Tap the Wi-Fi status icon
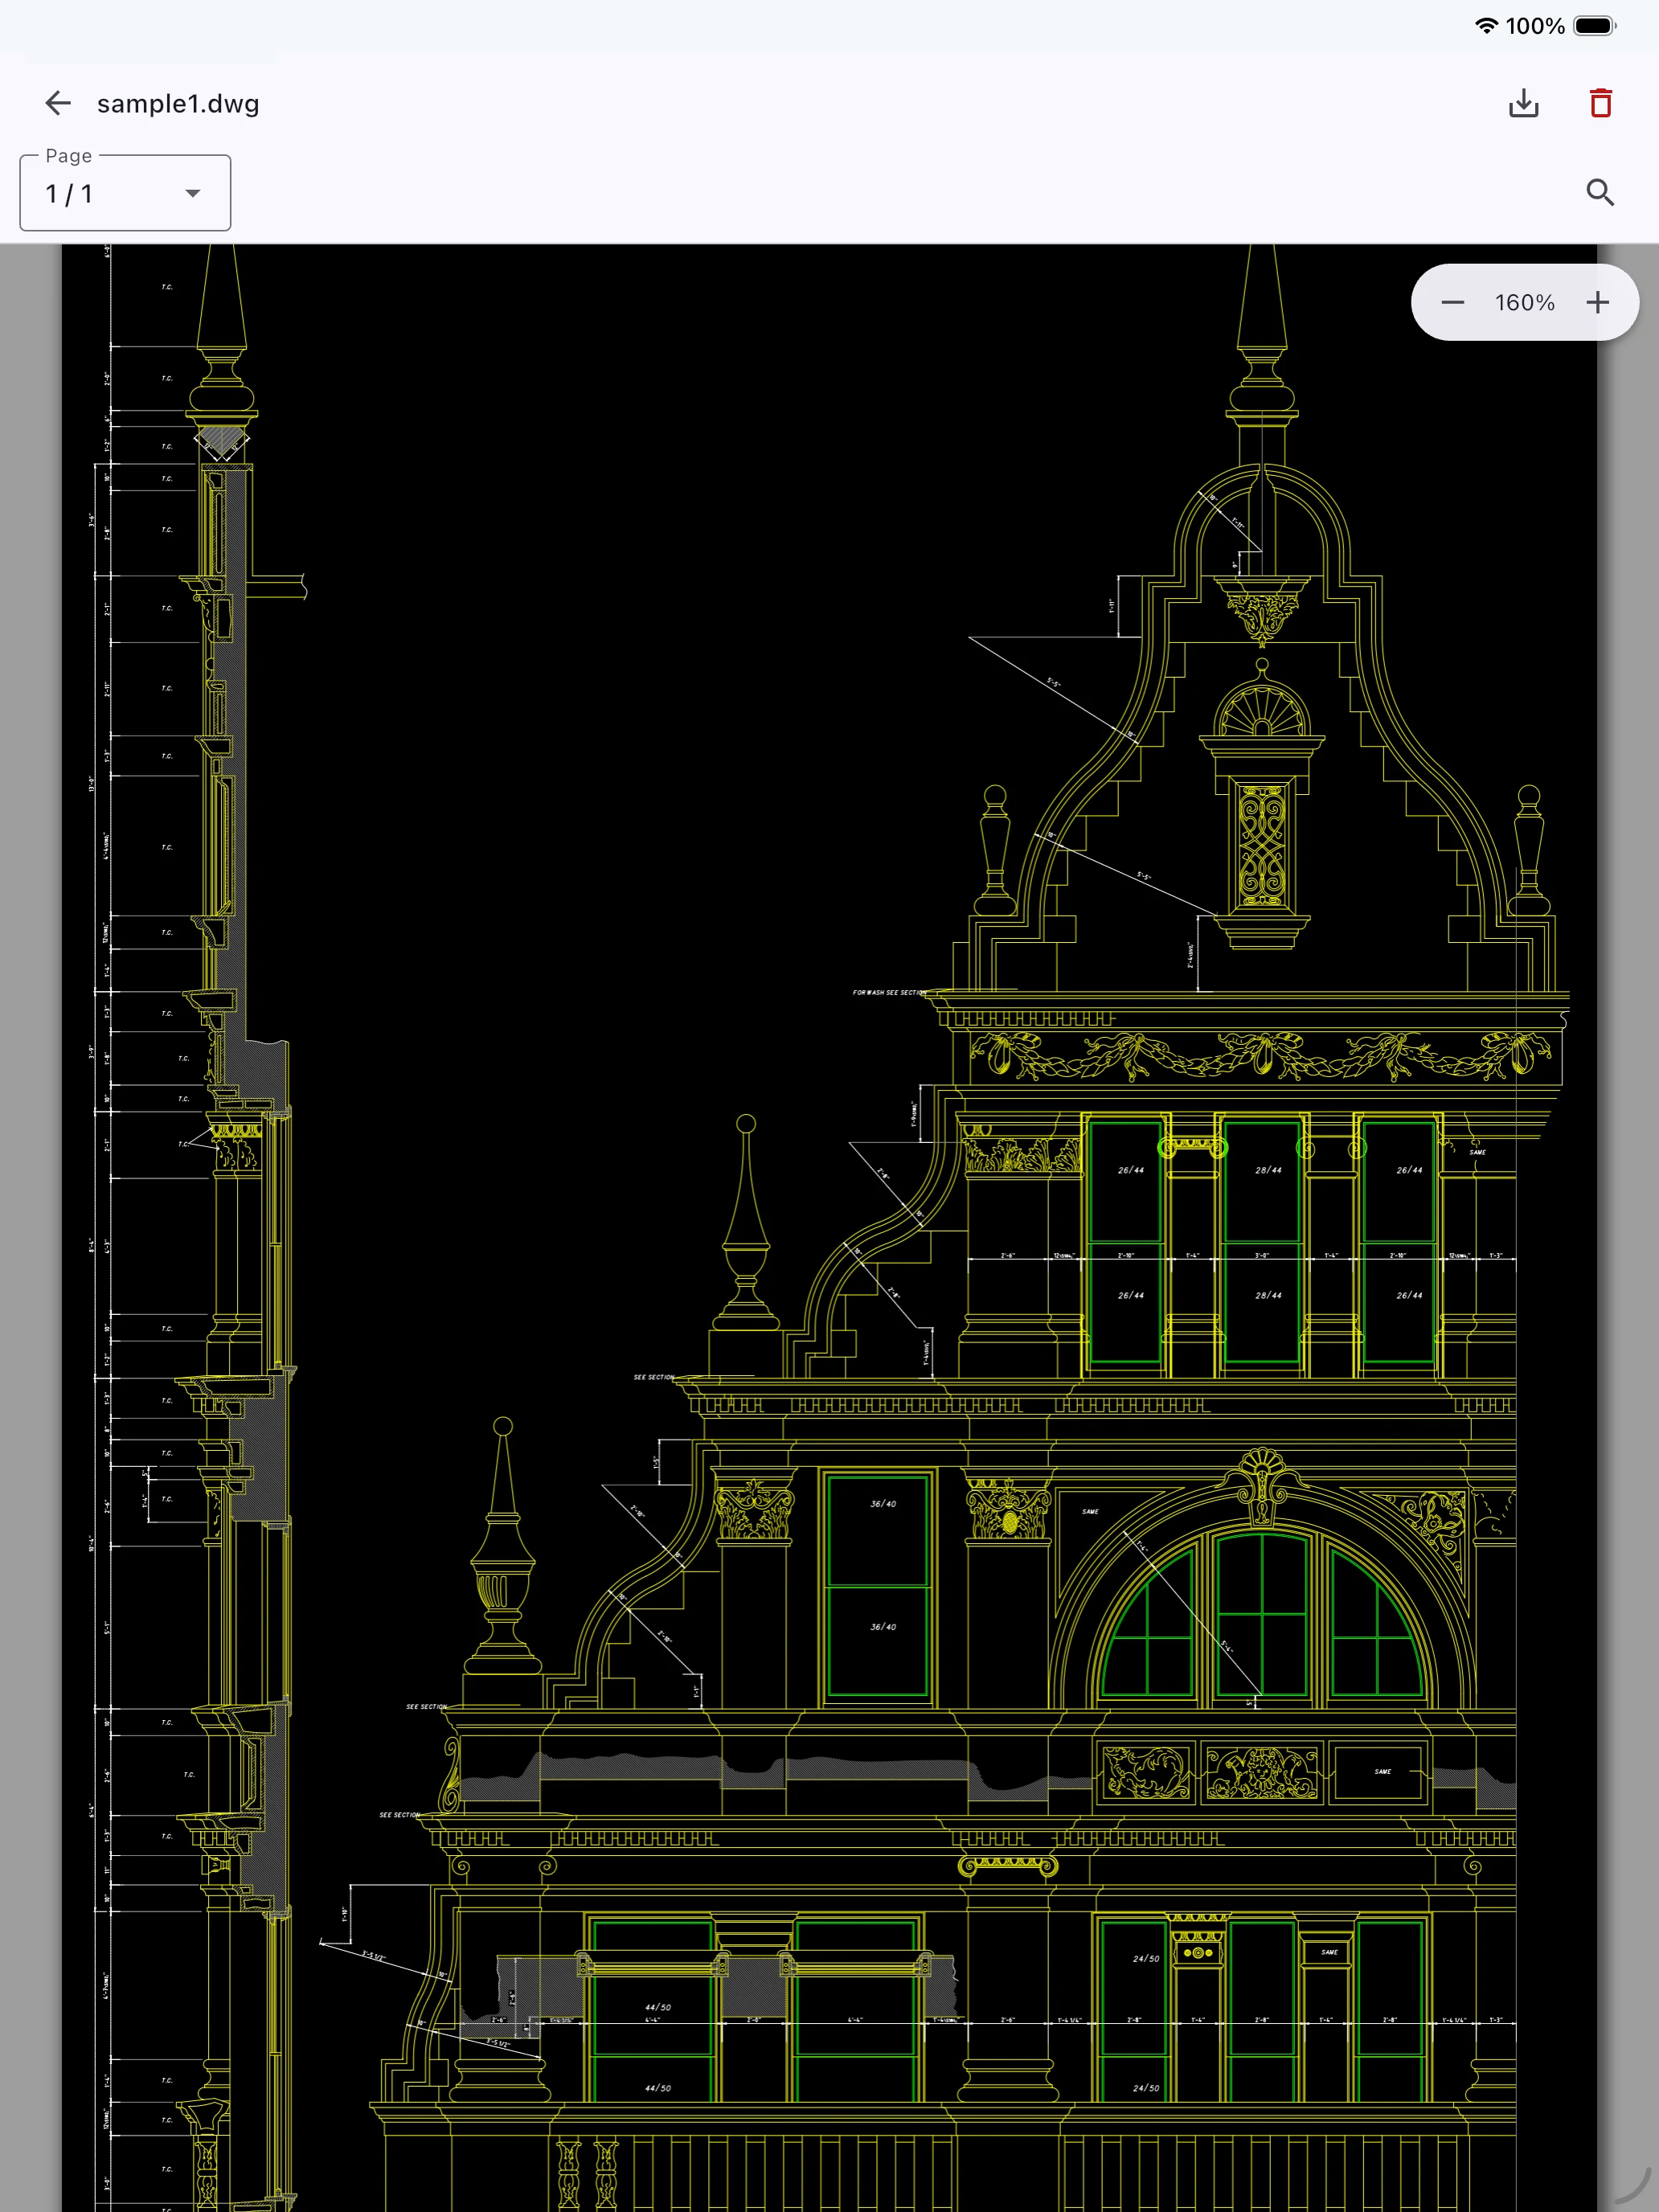This screenshot has width=1659, height=2212. click(1487, 26)
